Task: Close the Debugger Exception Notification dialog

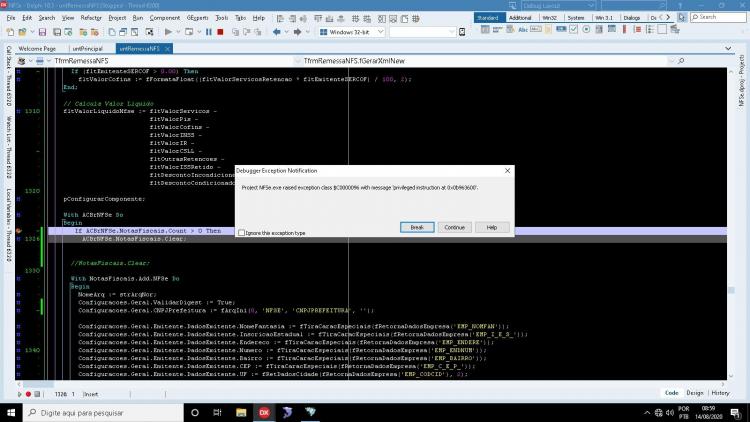Action: click(507, 170)
